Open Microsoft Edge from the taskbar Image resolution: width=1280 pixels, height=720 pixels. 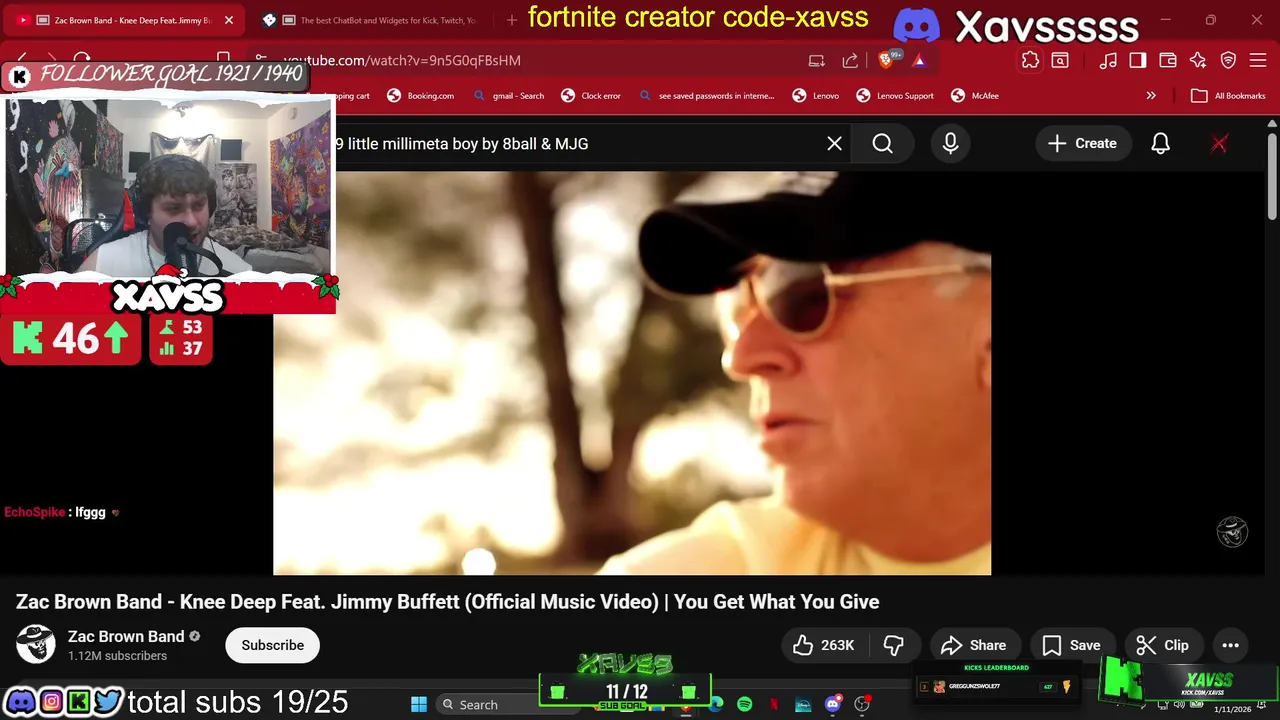716,704
